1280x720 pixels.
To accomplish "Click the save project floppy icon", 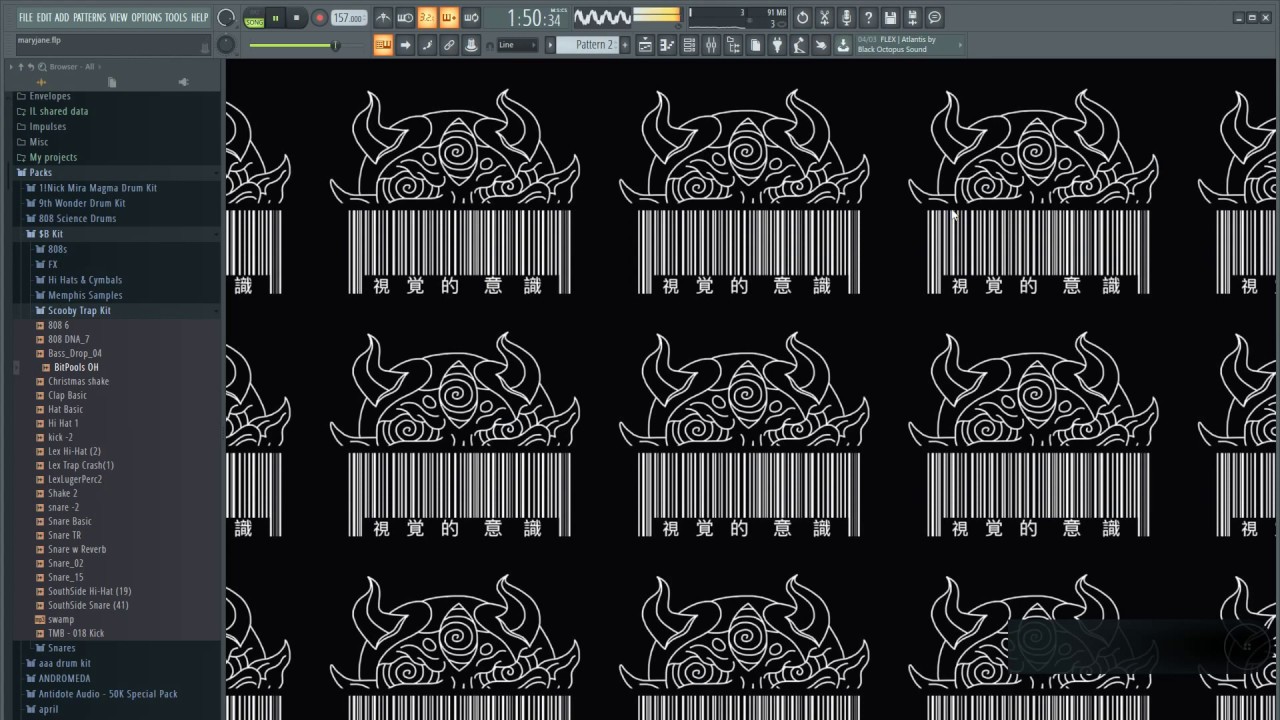I will point(890,18).
